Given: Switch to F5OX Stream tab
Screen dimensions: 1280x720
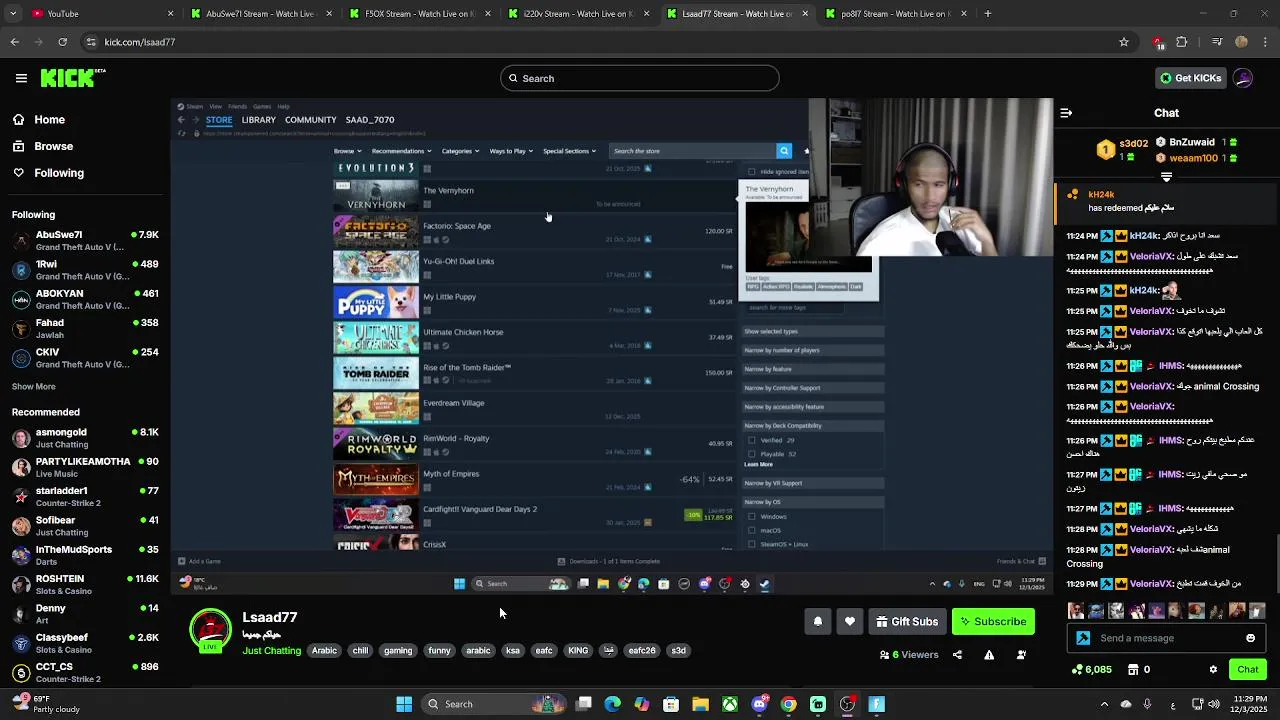Looking at the screenshot, I should tap(418, 14).
